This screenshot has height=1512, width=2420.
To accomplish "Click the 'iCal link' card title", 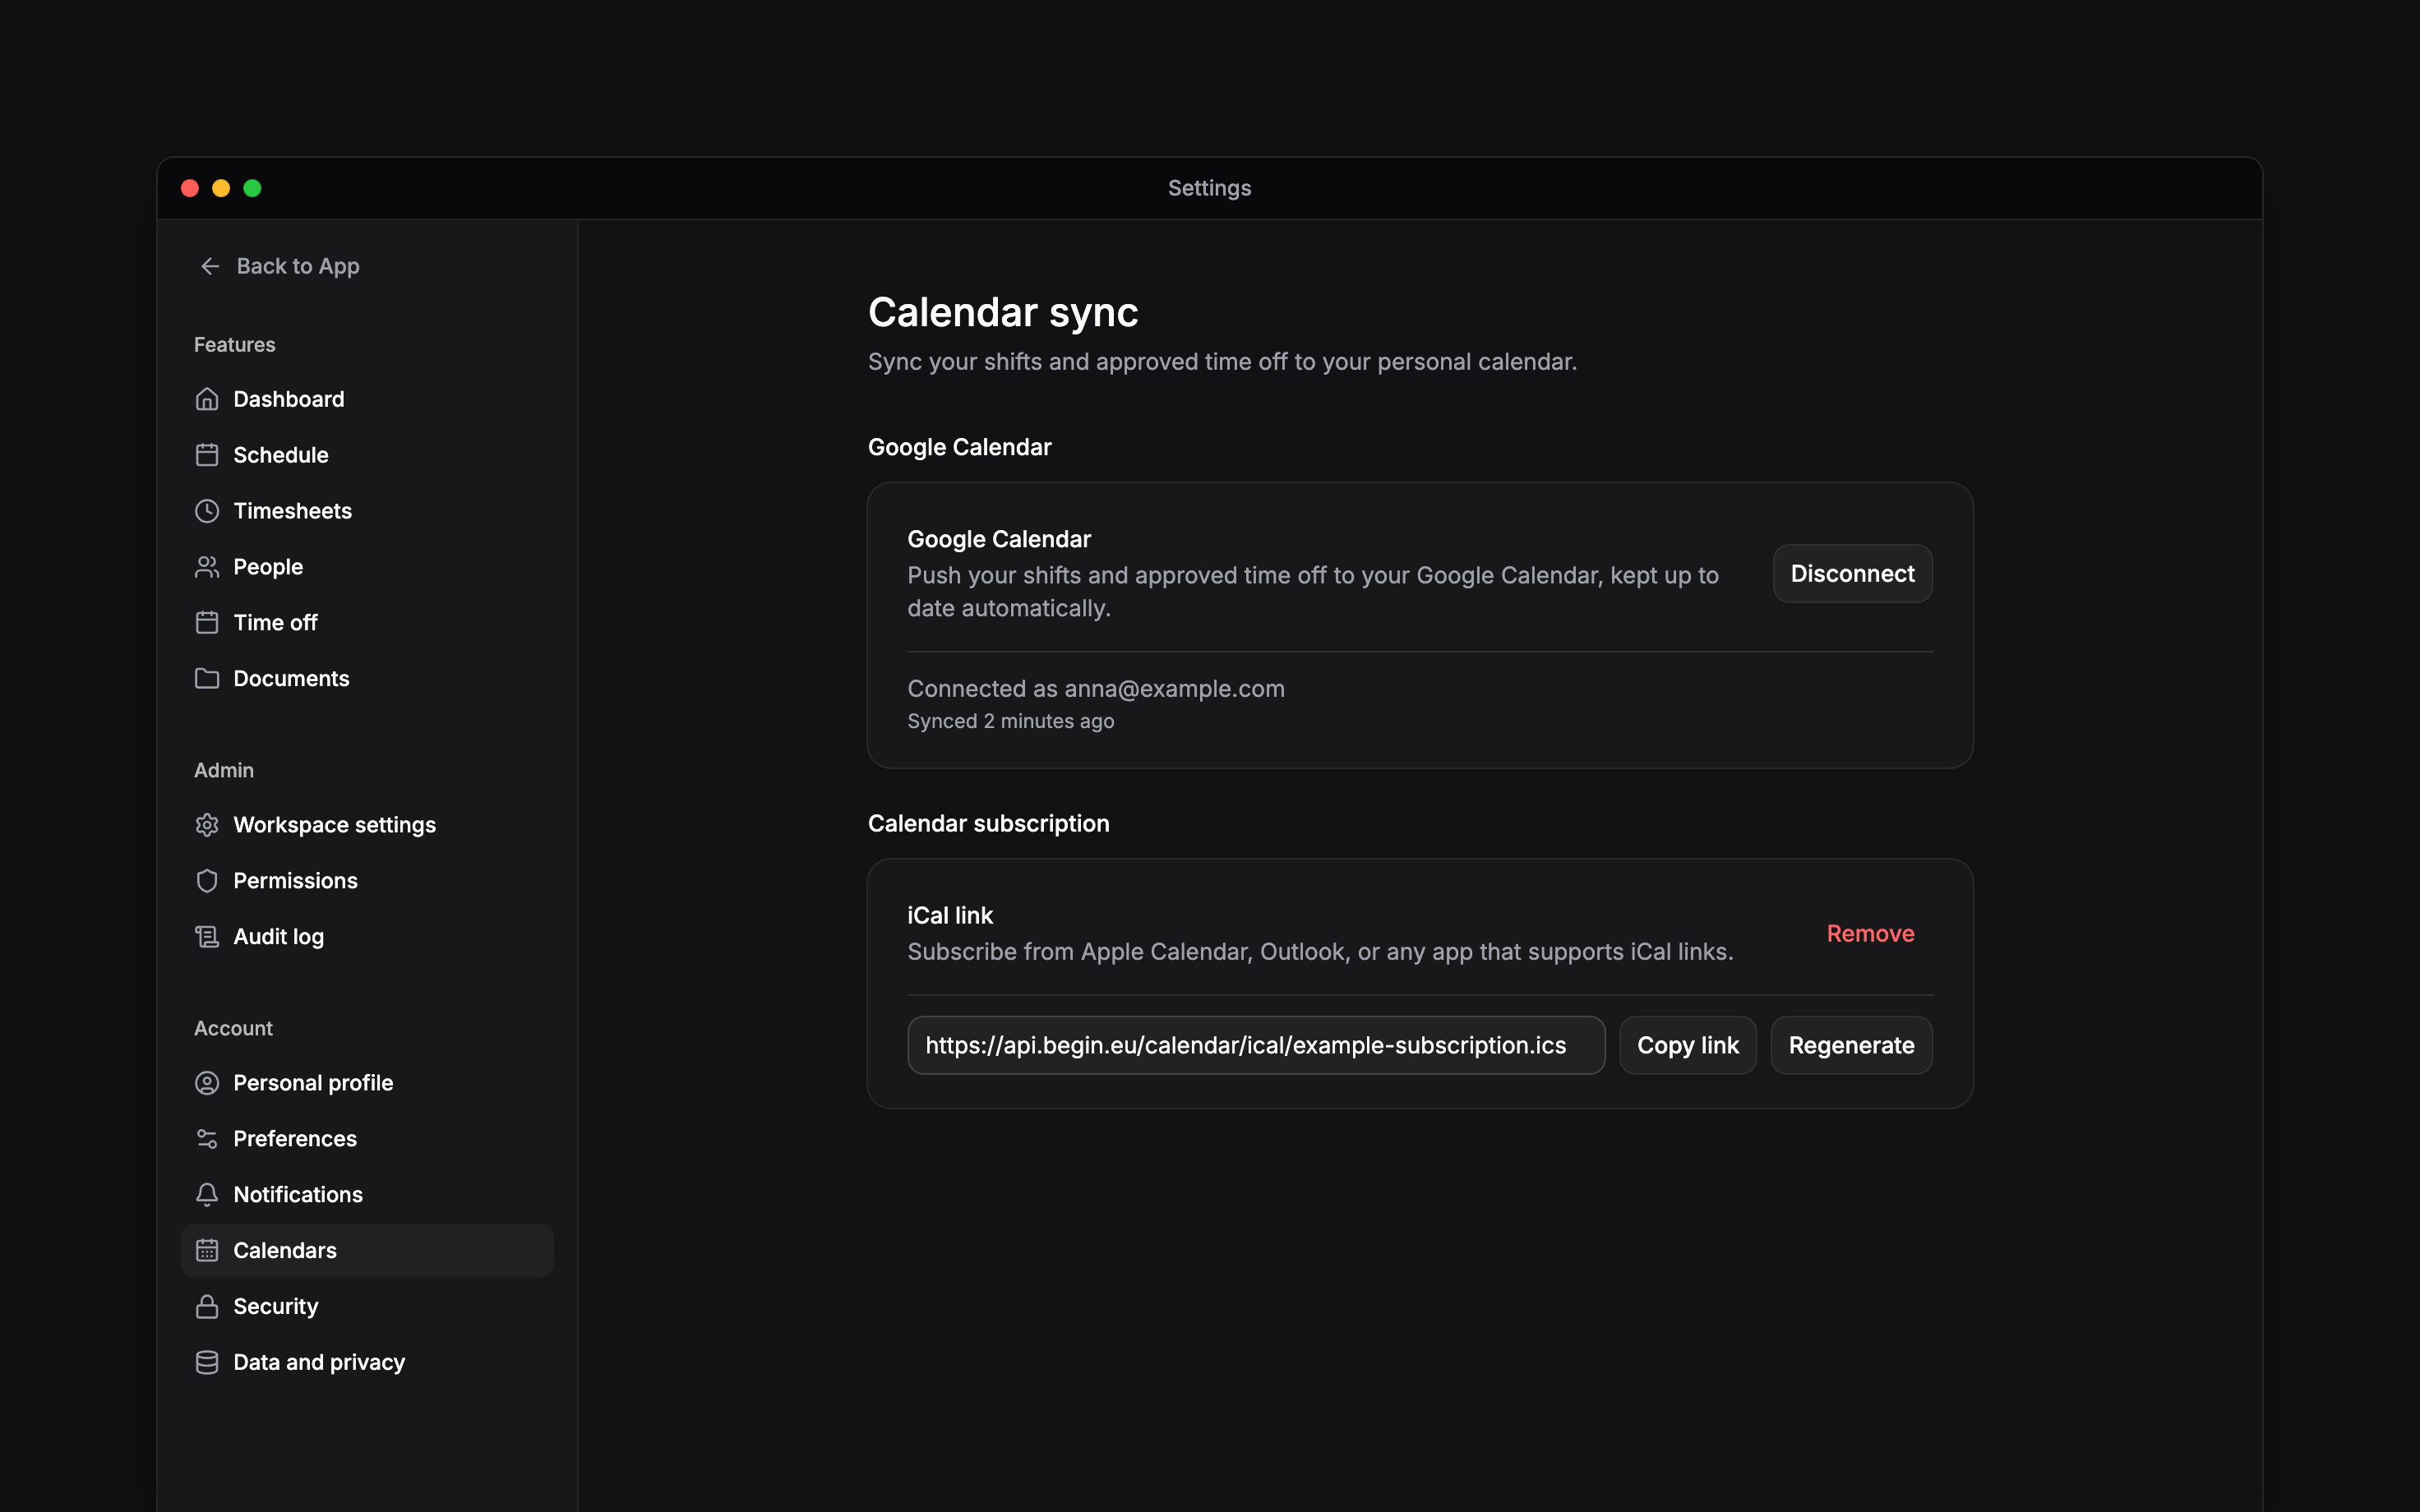I will (x=950, y=916).
